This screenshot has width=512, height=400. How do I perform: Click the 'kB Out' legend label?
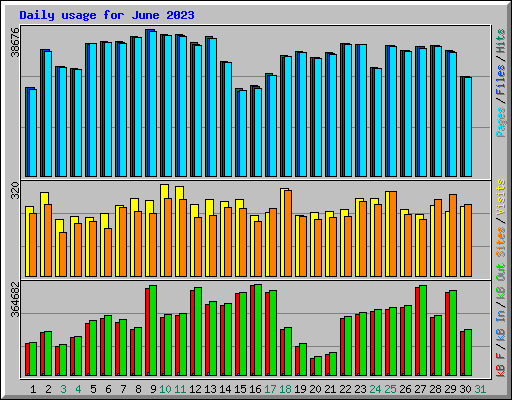(x=501, y=282)
